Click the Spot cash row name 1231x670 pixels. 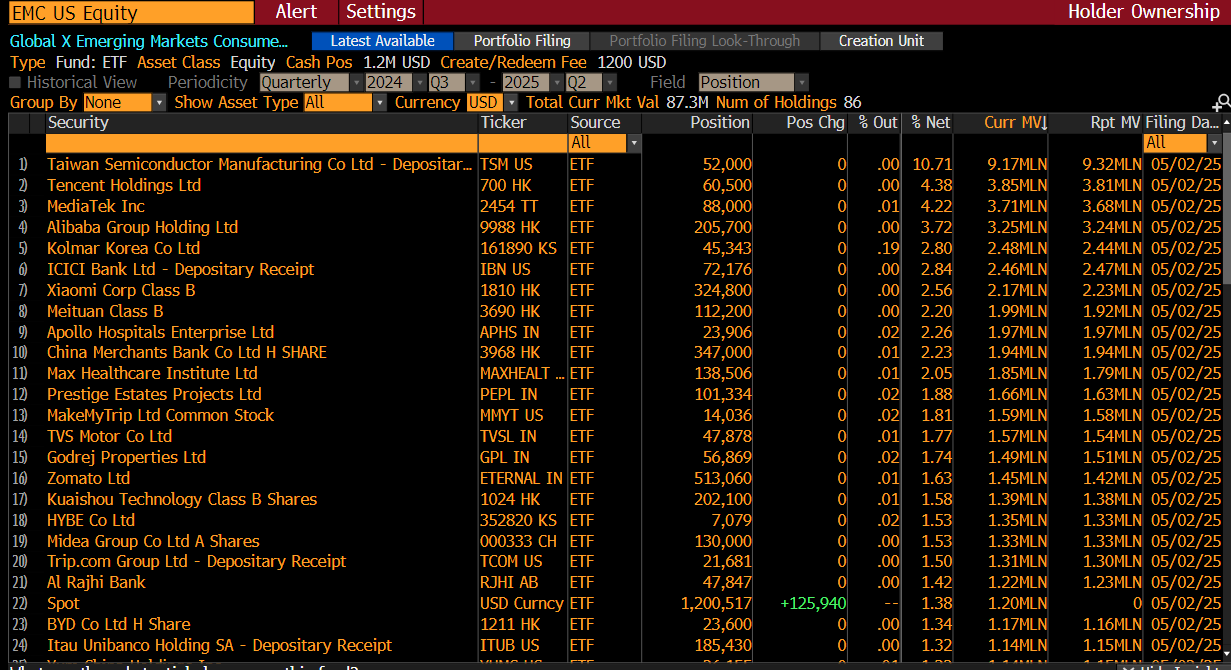[63, 603]
